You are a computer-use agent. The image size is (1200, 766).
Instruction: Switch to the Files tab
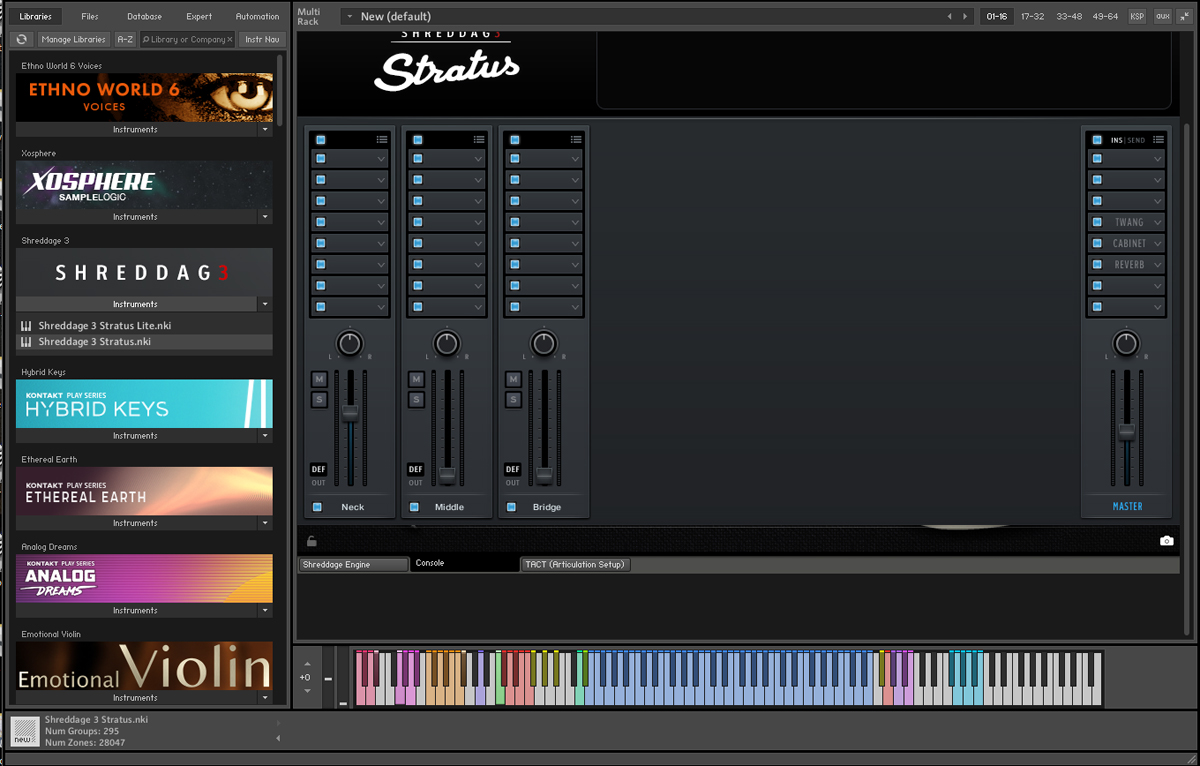(90, 16)
